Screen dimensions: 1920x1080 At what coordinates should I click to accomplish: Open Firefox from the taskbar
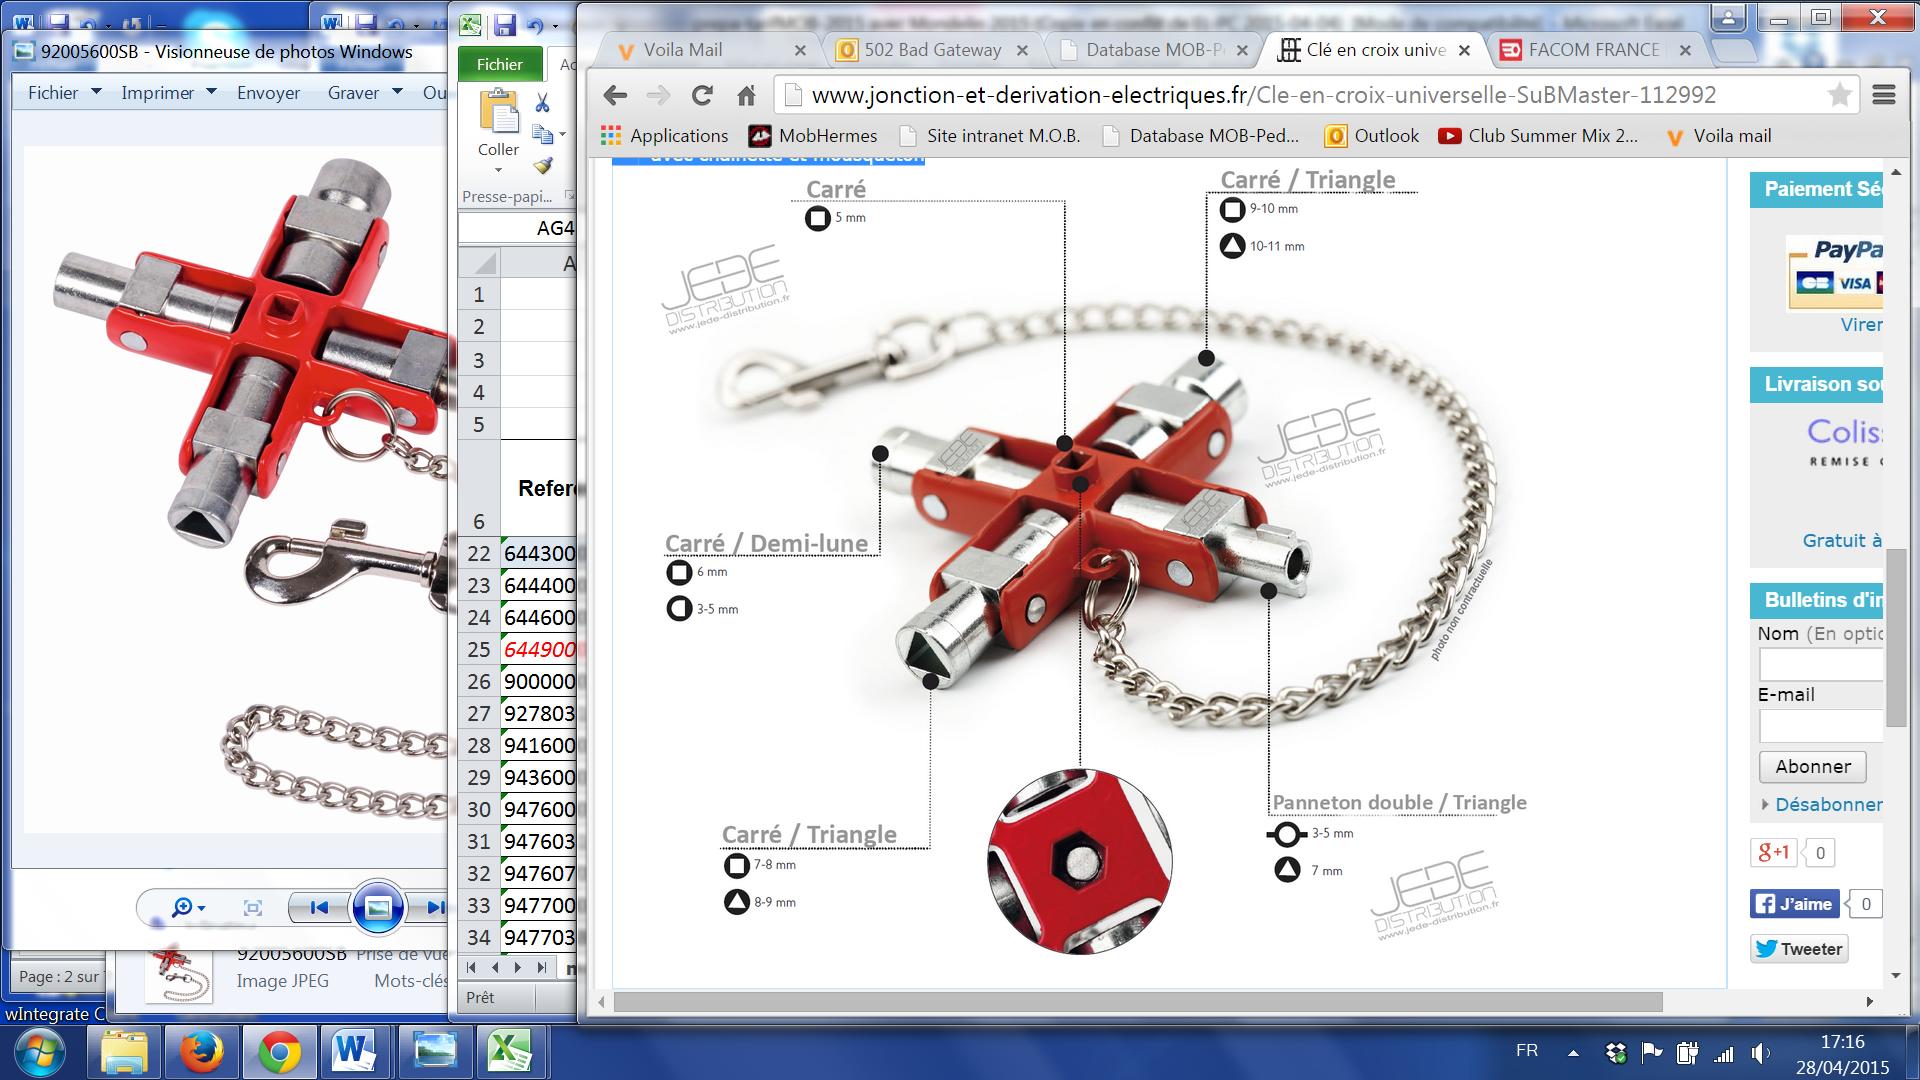(x=201, y=1052)
